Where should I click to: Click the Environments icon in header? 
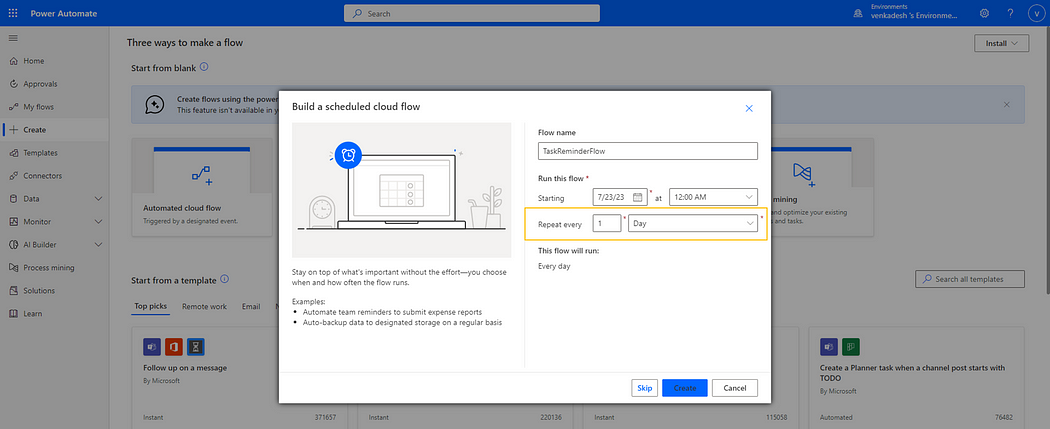click(x=858, y=13)
